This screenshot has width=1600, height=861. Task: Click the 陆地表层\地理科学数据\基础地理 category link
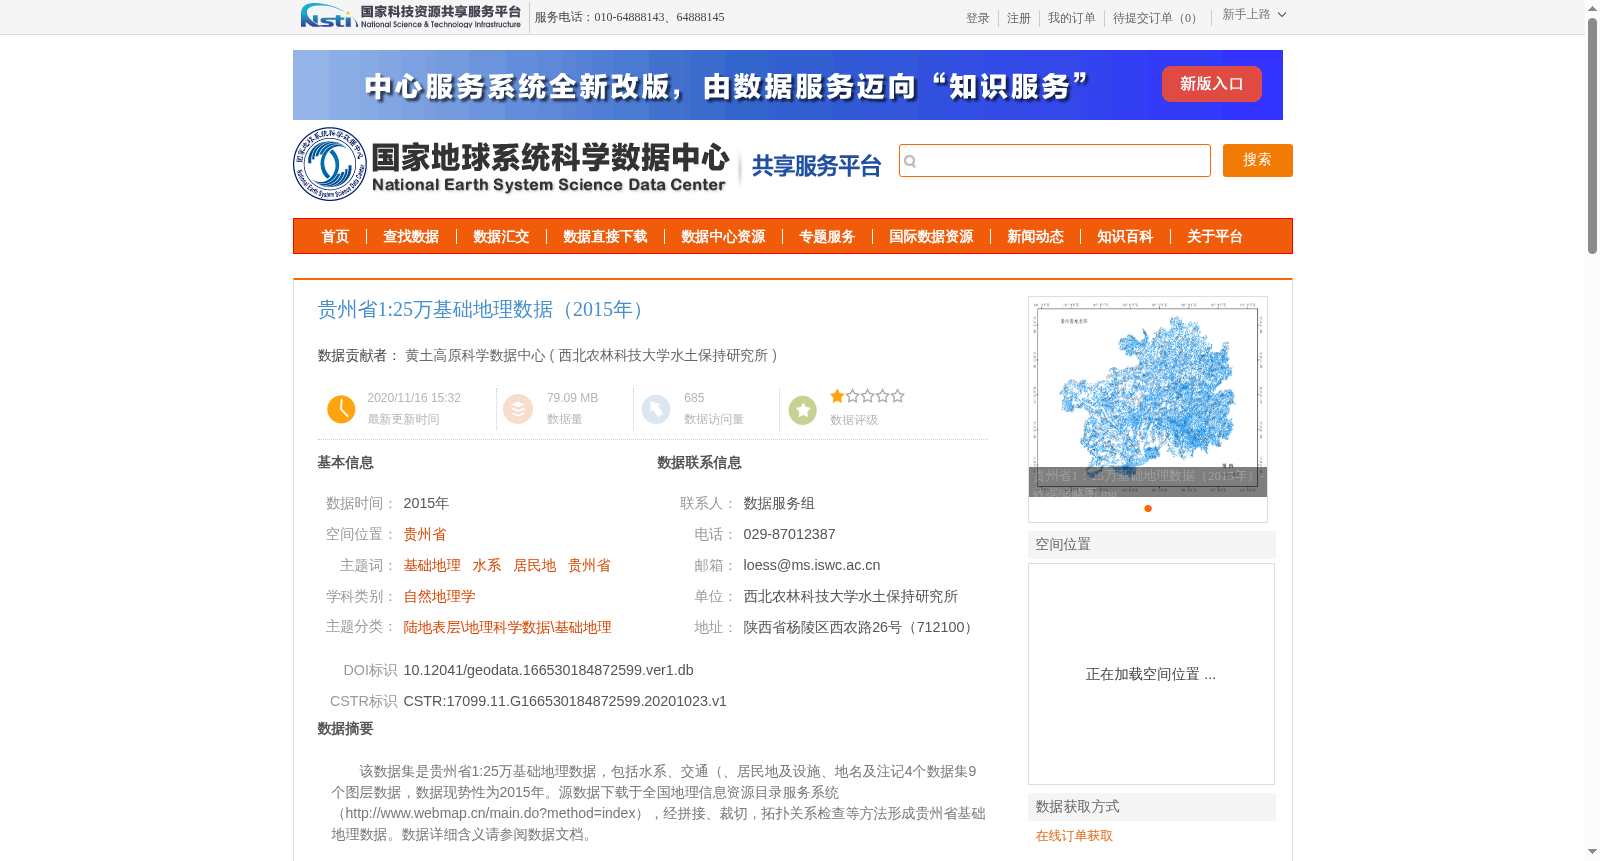[507, 627]
